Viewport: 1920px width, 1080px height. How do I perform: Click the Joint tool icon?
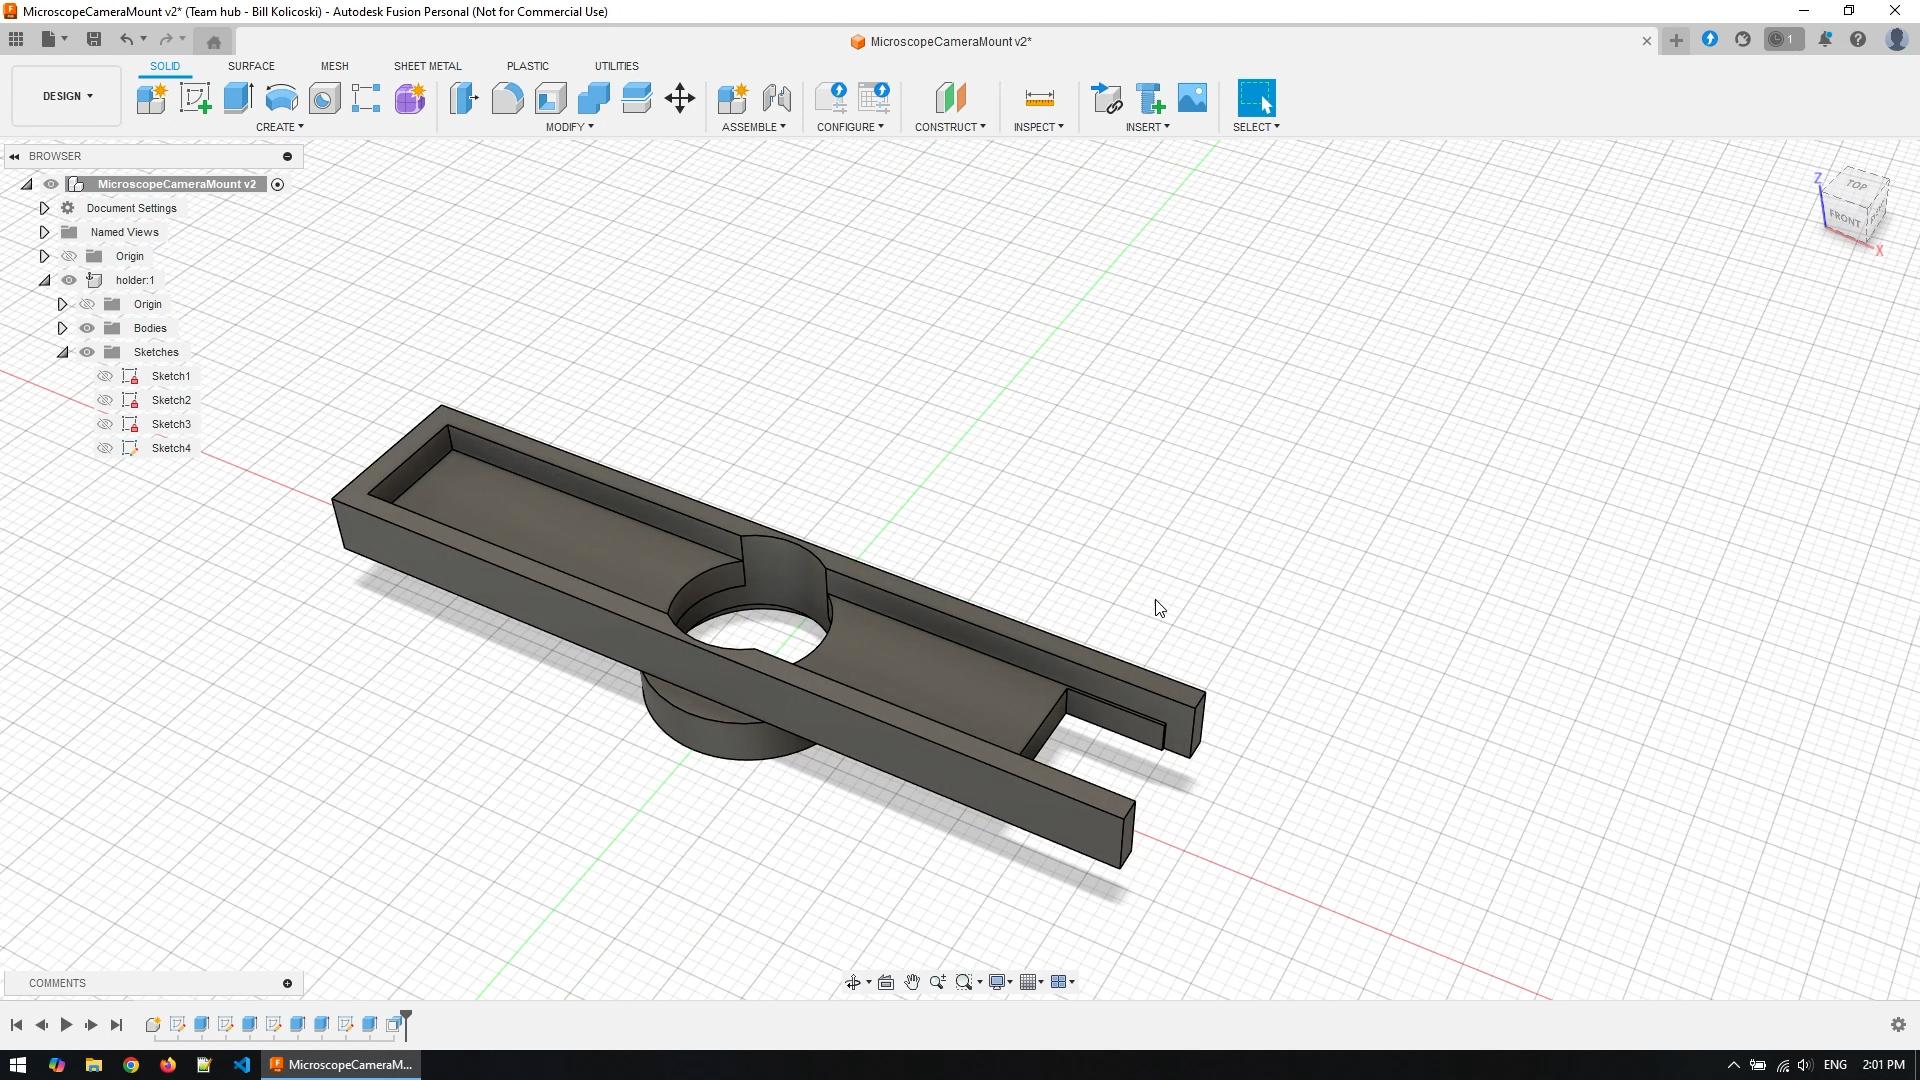coord(777,98)
